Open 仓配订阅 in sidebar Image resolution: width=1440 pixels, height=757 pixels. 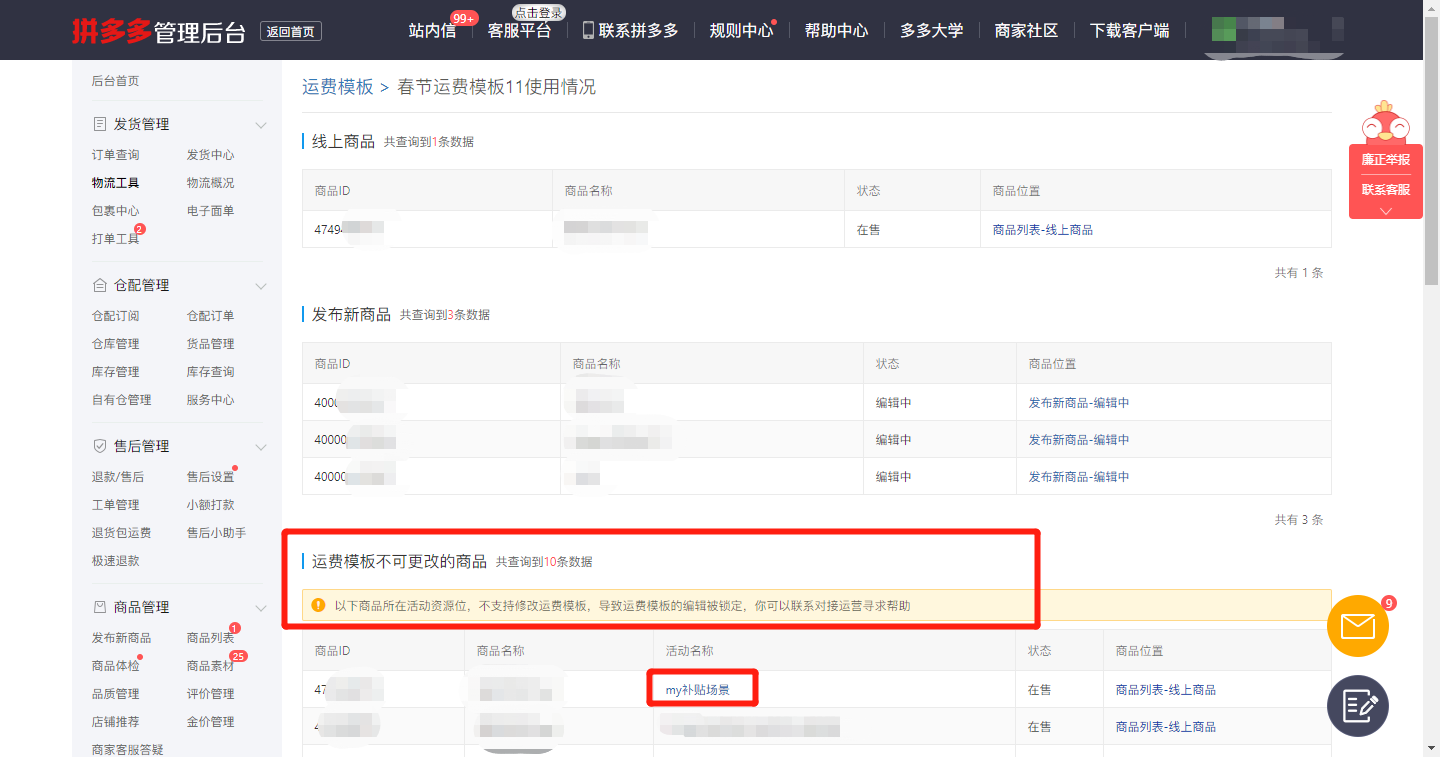(x=116, y=316)
